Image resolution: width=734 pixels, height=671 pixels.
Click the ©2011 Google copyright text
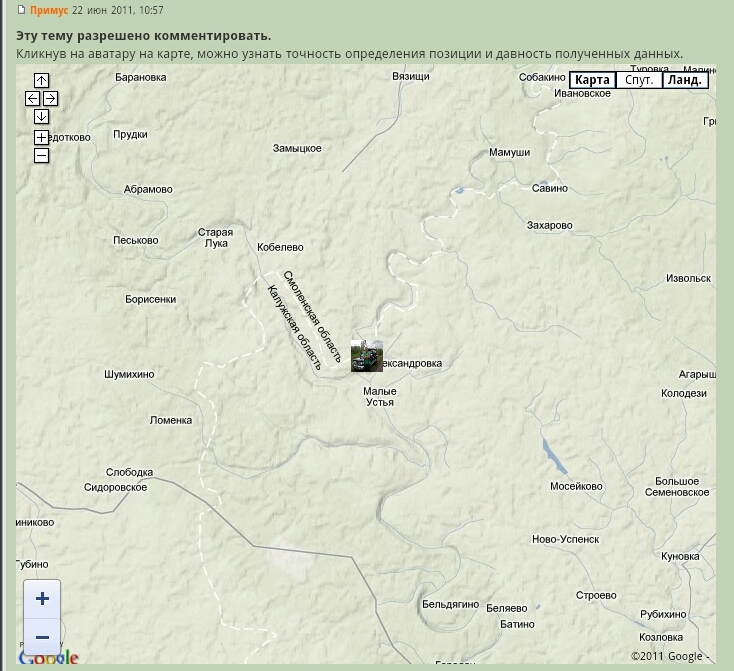point(670,656)
